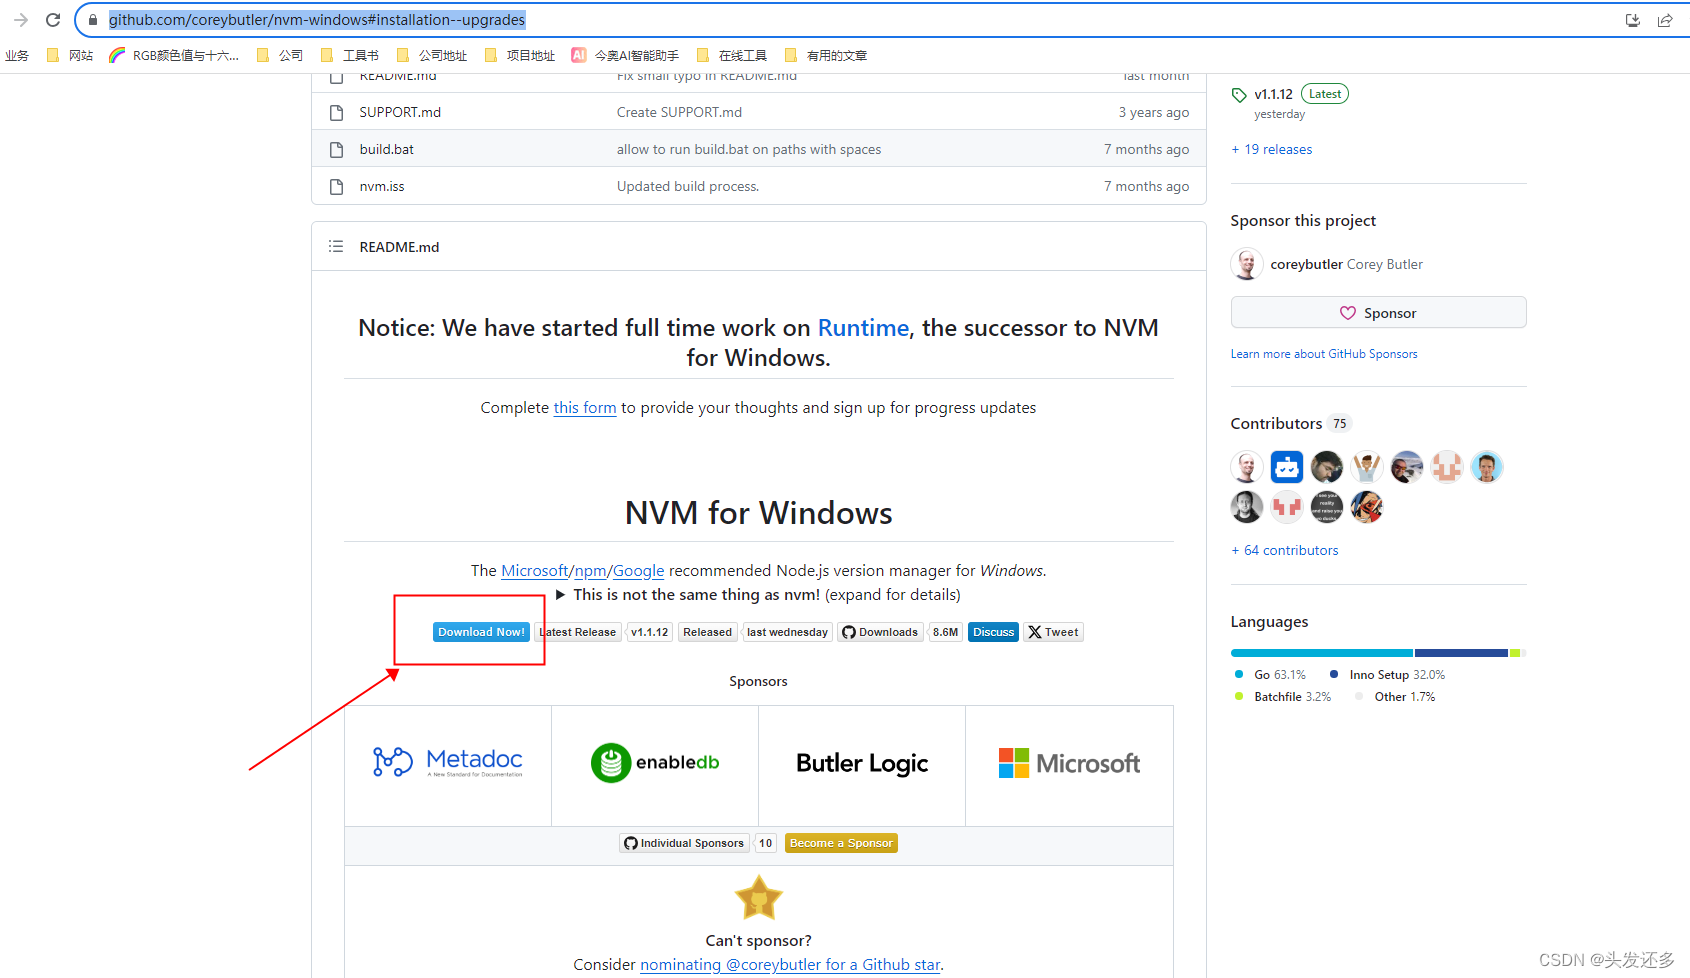The width and height of the screenshot is (1690, 978).
Task: Click file icon beside nvm.iss
Action: (337, 186)
